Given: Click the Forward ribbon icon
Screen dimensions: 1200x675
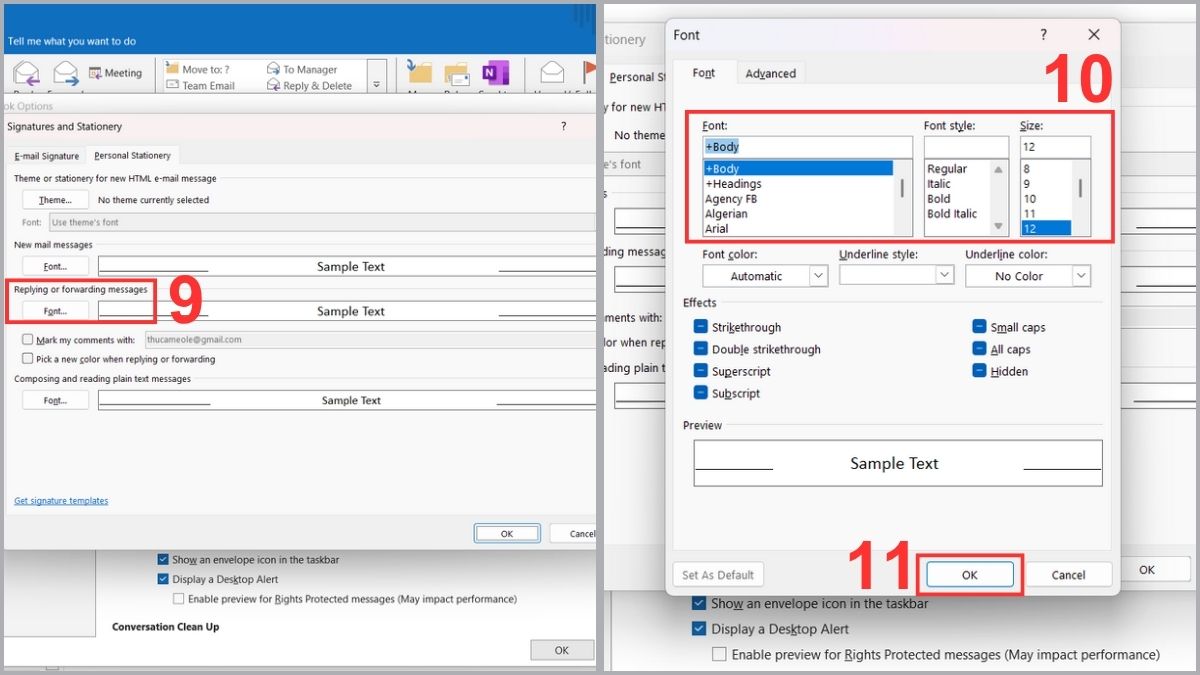Looking at the screenshot, I should [x=66, y=74].
